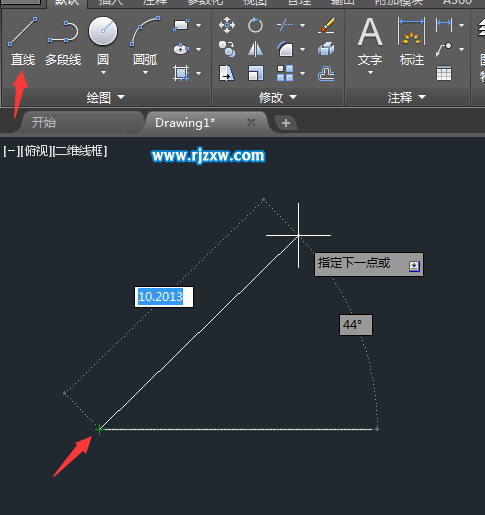This screenshot has height=515, width=485.
Task: Select the Move tool
Action: pos(227,25)
